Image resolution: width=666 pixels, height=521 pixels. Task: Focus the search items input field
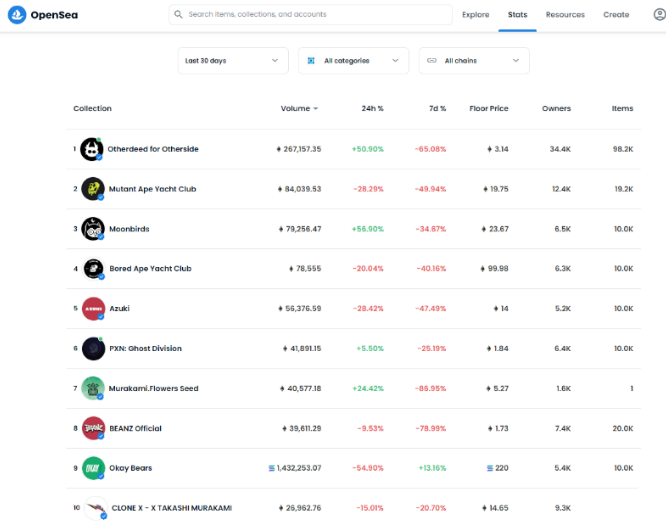pos(310,14)
